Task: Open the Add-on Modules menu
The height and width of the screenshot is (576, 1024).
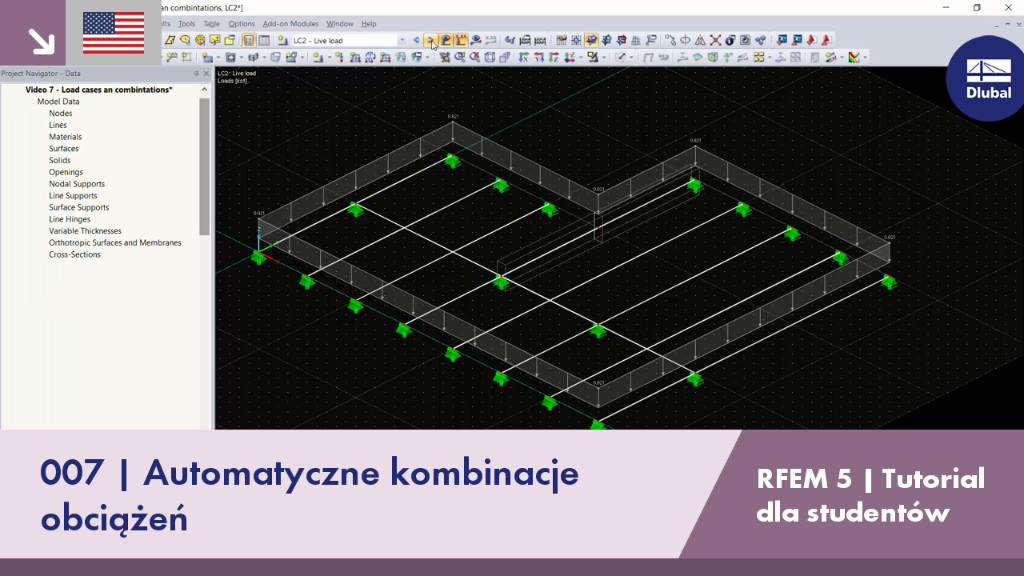Action: [291, 24]
